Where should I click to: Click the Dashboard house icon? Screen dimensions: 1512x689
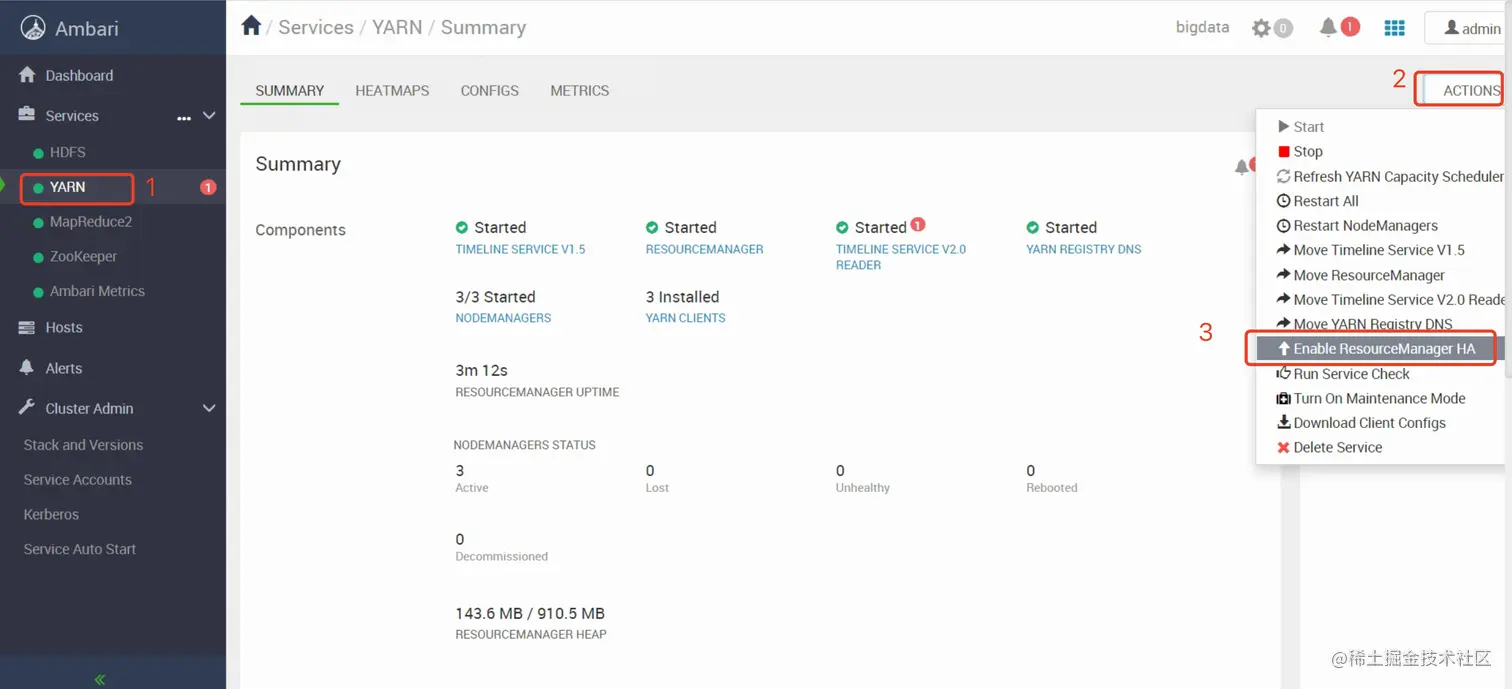pos(27,75)
